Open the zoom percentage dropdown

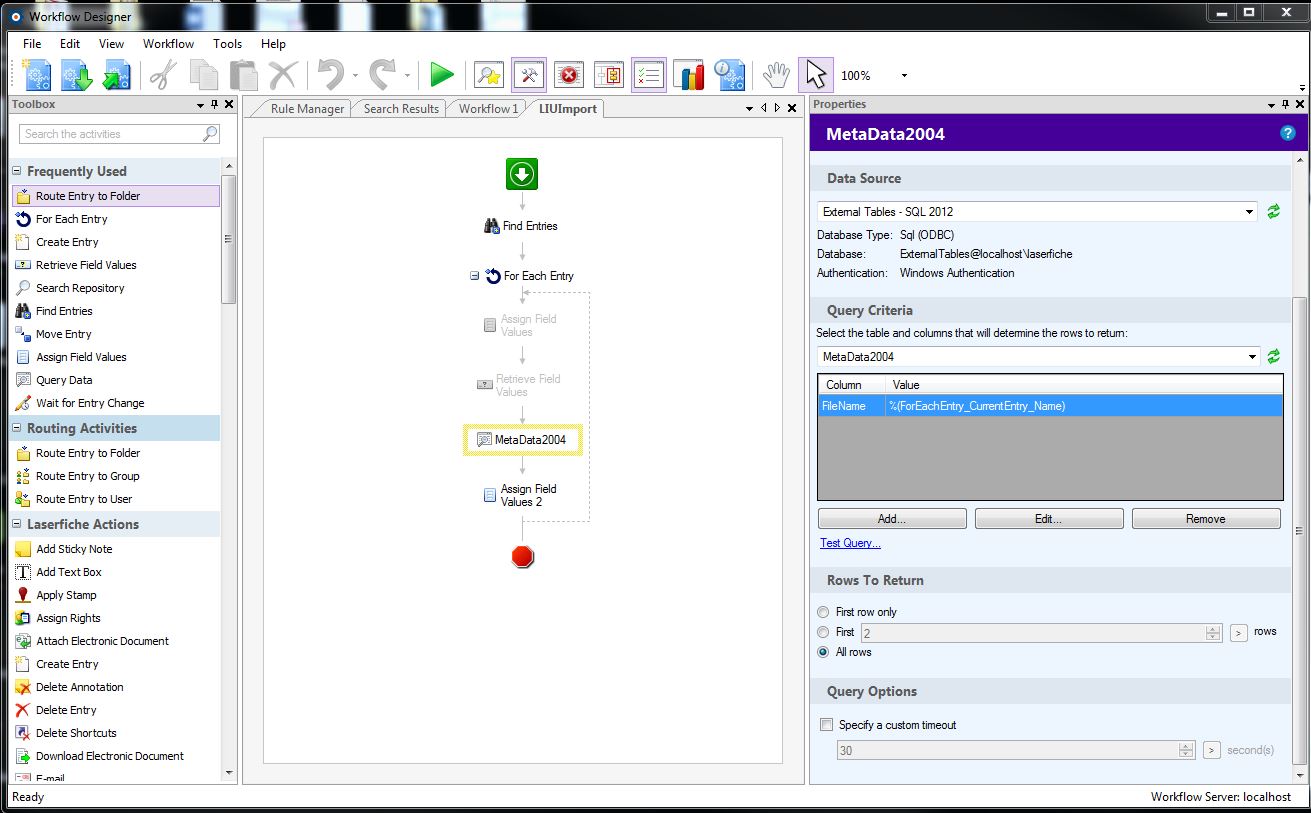coord(904,76)
